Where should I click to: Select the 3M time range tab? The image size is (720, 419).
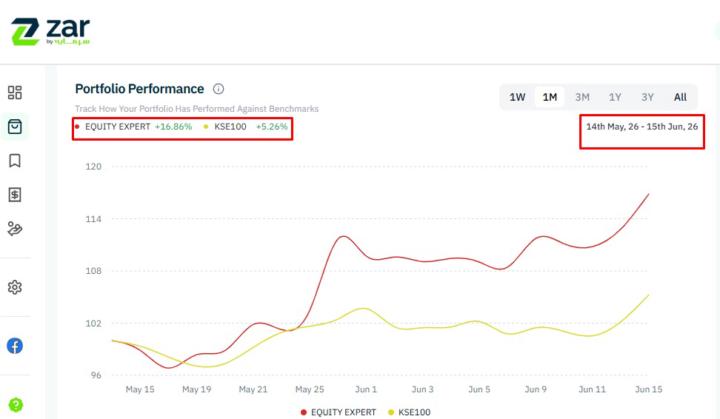click(582, 97)
